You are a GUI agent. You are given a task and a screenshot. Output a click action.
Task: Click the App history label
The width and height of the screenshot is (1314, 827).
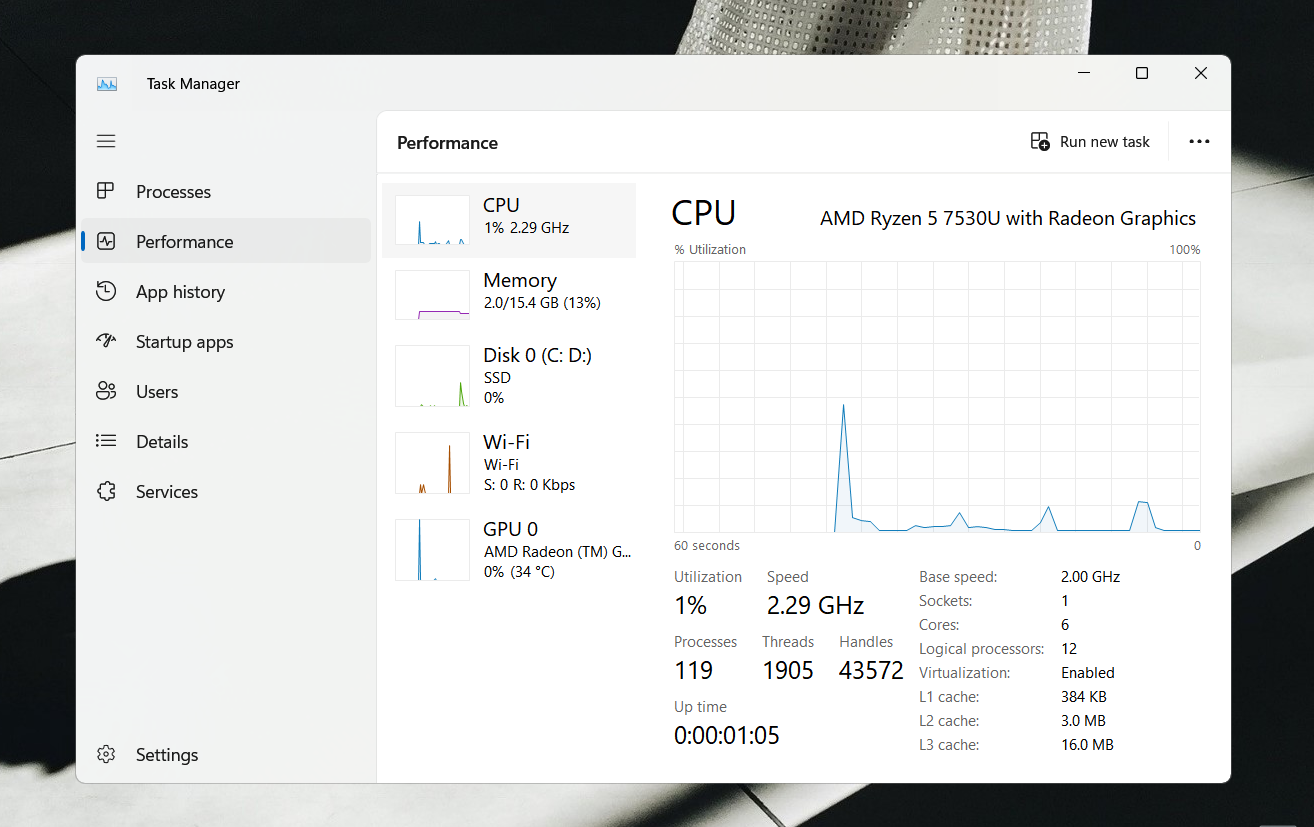[x=180, y=292]
